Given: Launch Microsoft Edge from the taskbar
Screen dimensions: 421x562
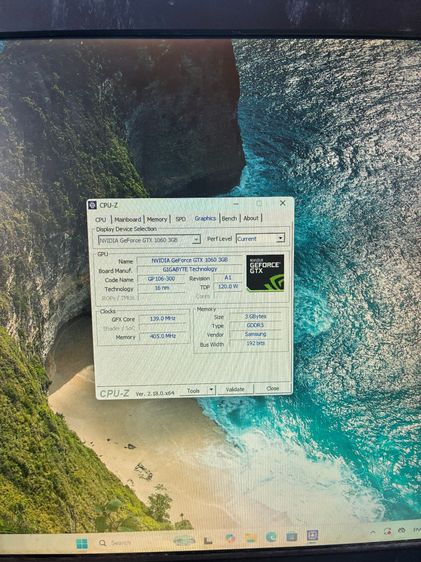Looking at the screenshot, I should tap(271, 537).
